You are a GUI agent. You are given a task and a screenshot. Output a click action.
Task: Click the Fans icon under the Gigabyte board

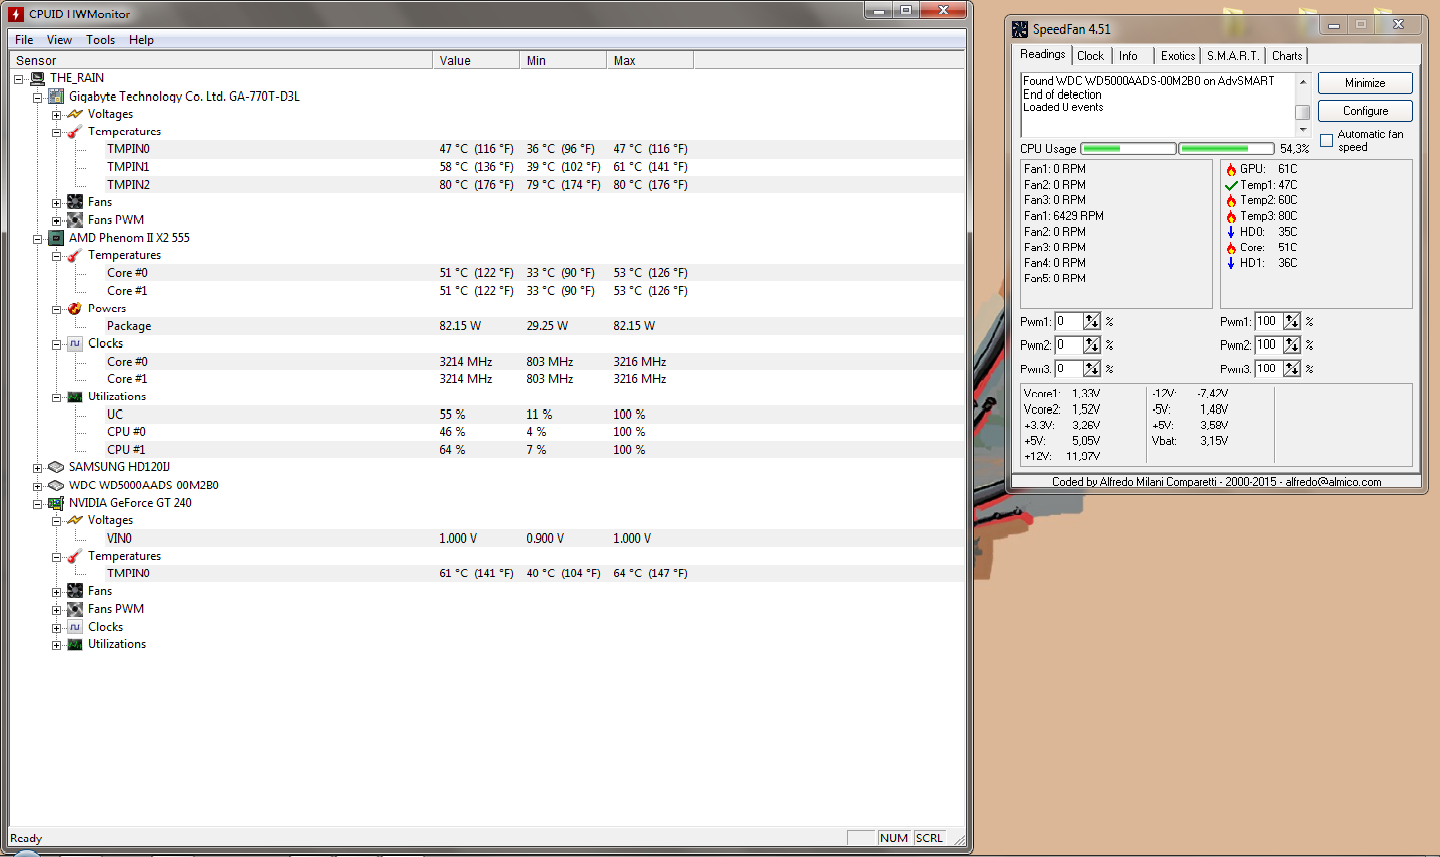click(x=75, y=202)
